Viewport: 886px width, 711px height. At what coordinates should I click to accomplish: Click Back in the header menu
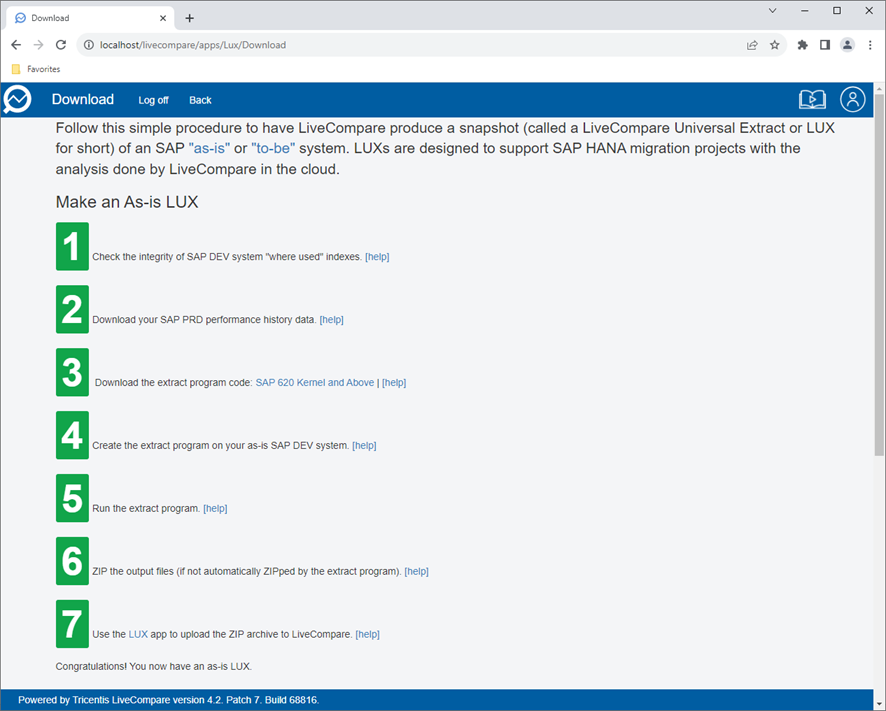(x=200, y=100)
